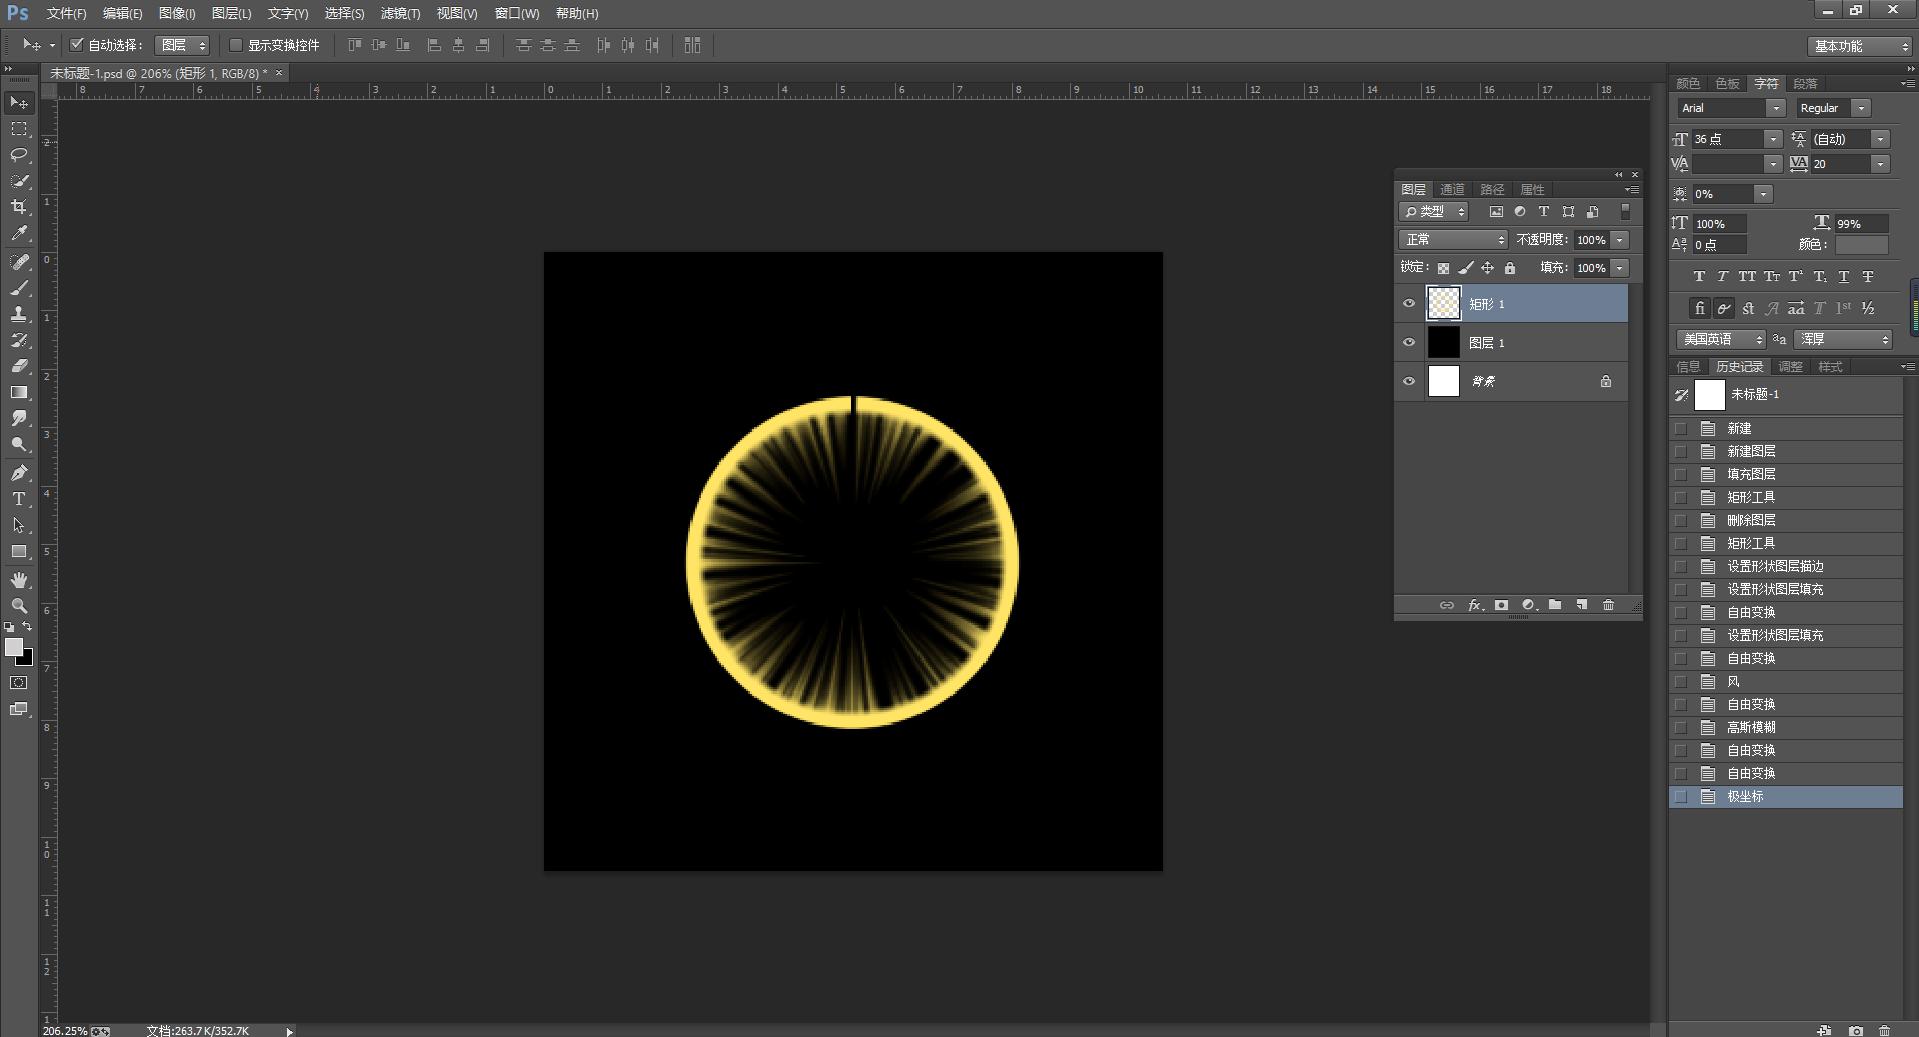This screenshot has width=1919, height=1037.
Task: Create a new layer
Action: coord(1582,605)
